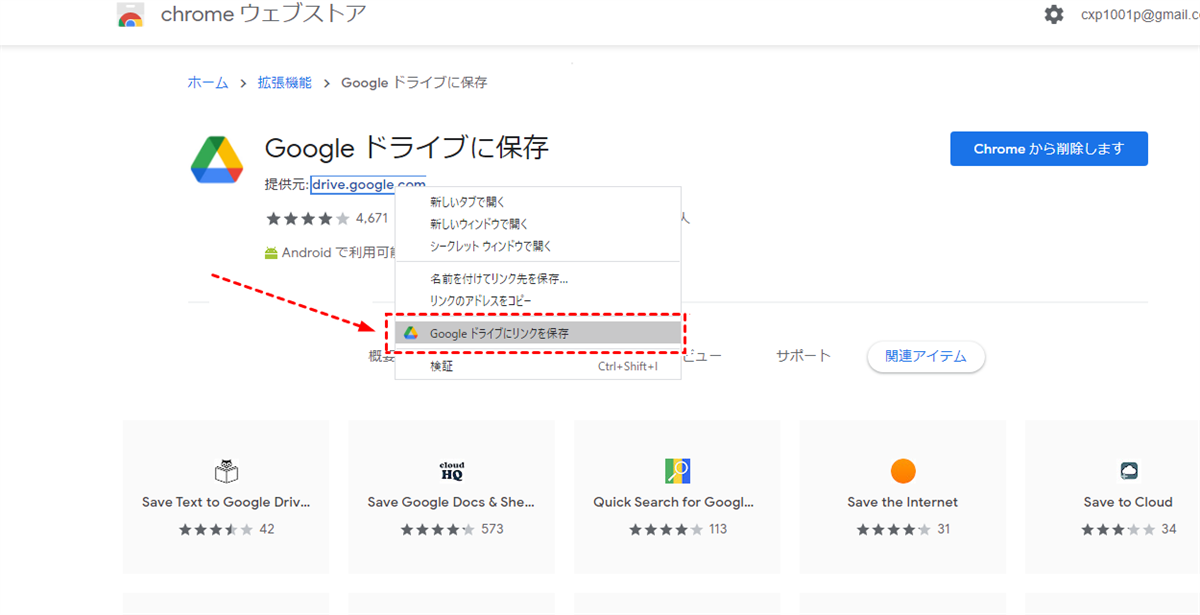This screenshot has height=615, width=1200.
Task: Click the chrome ウェブストア title
Action: [x=263, y=14]
